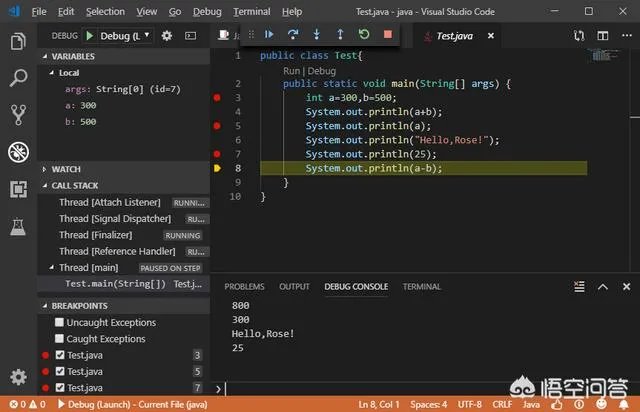Click the Continue button in debug toolbar

pyautogui.click(x=269, y=34)
